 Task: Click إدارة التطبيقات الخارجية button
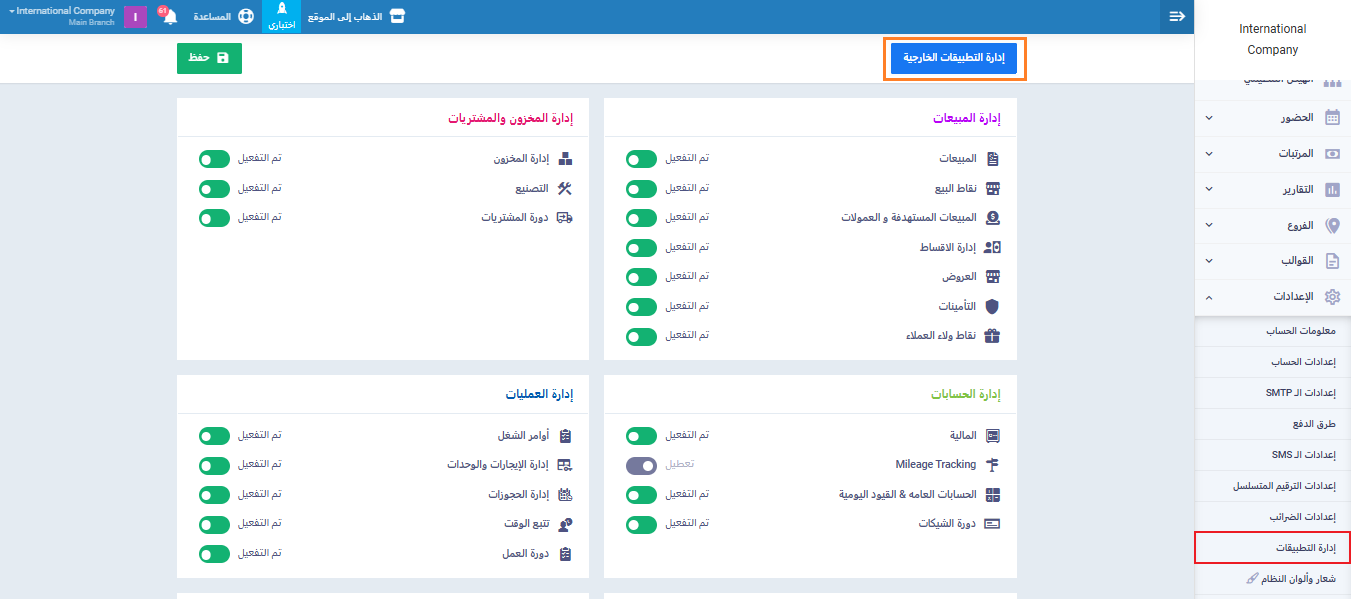click(954, 58)
